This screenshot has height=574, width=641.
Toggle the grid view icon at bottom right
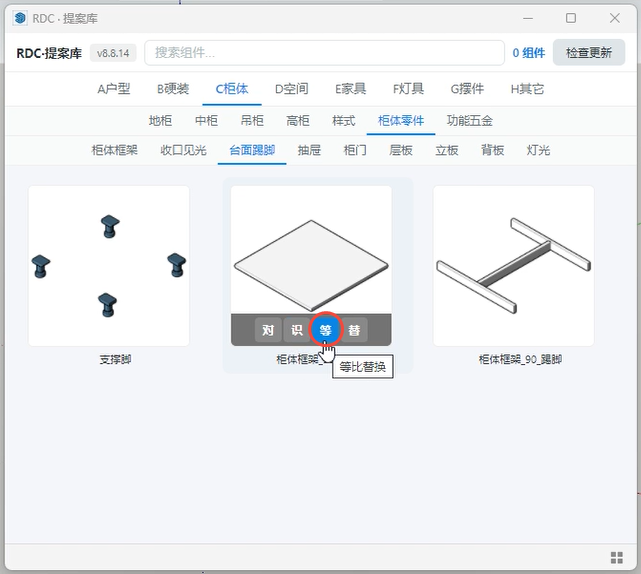tap(616, 557)
